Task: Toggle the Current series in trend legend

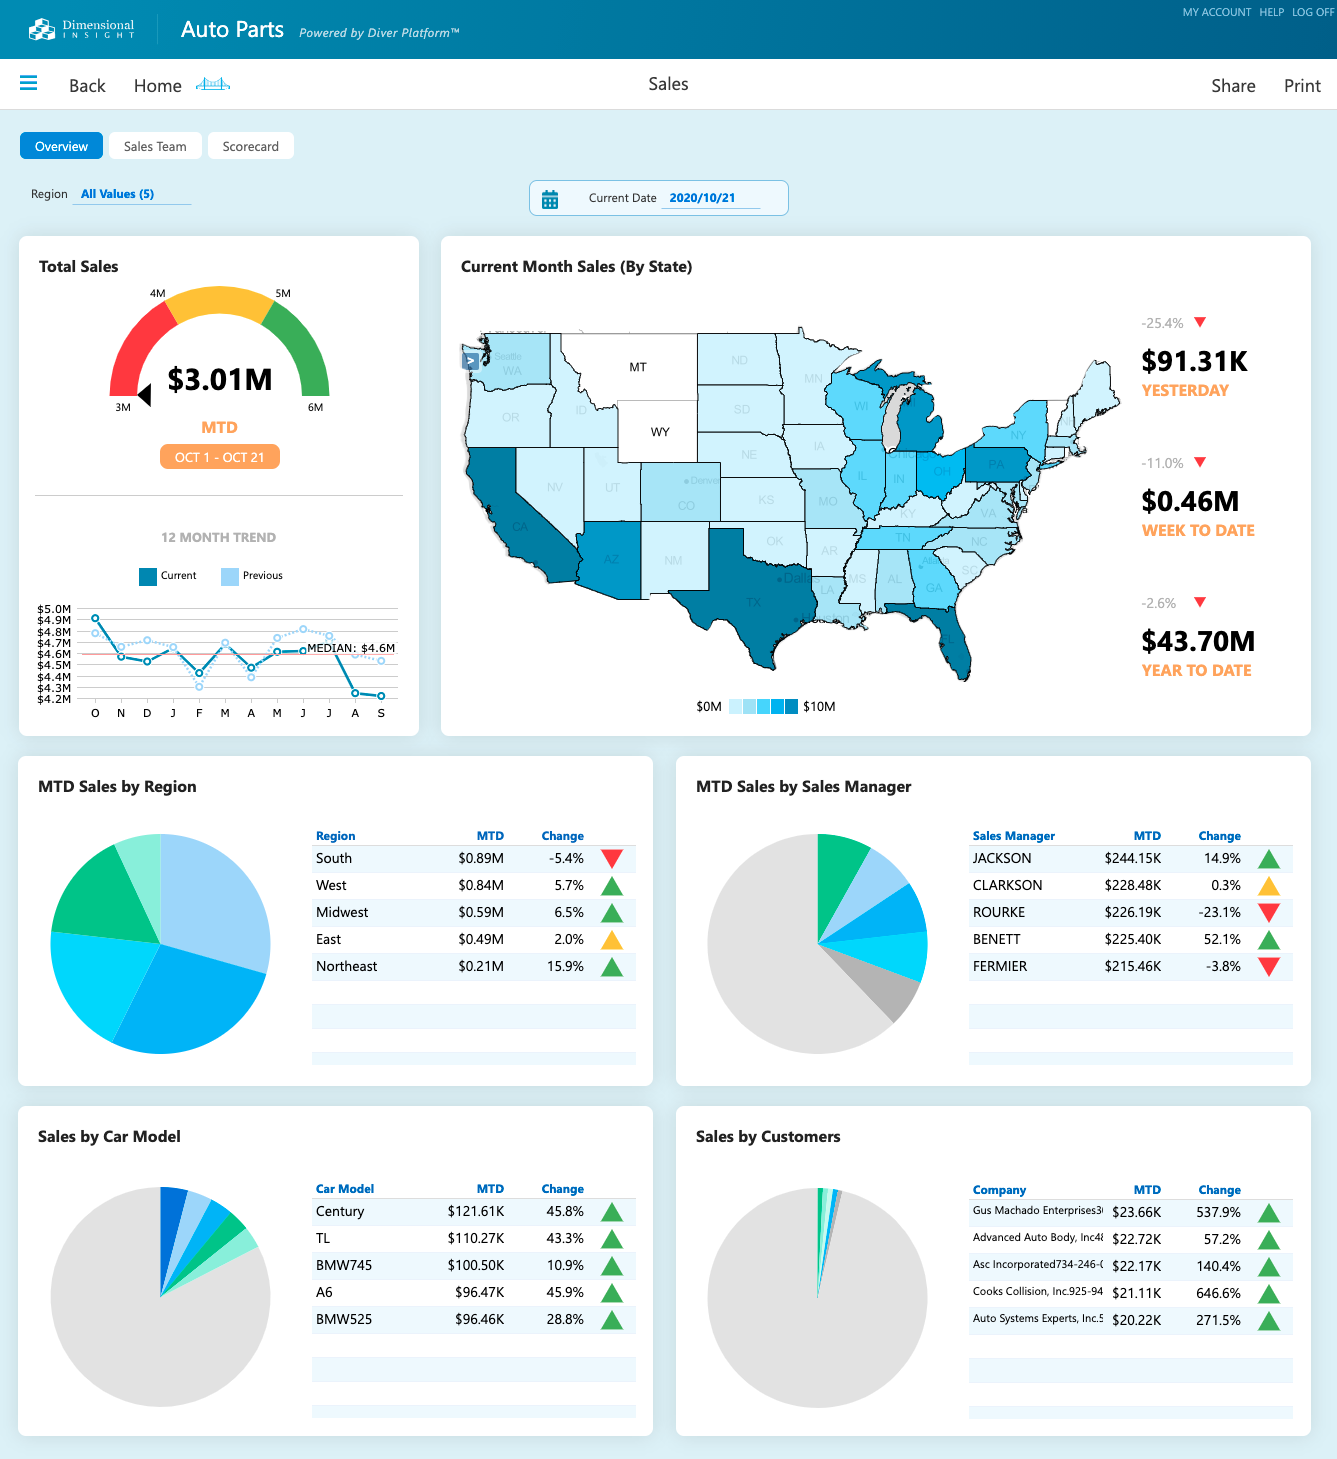Action: (x=167, y=575)
